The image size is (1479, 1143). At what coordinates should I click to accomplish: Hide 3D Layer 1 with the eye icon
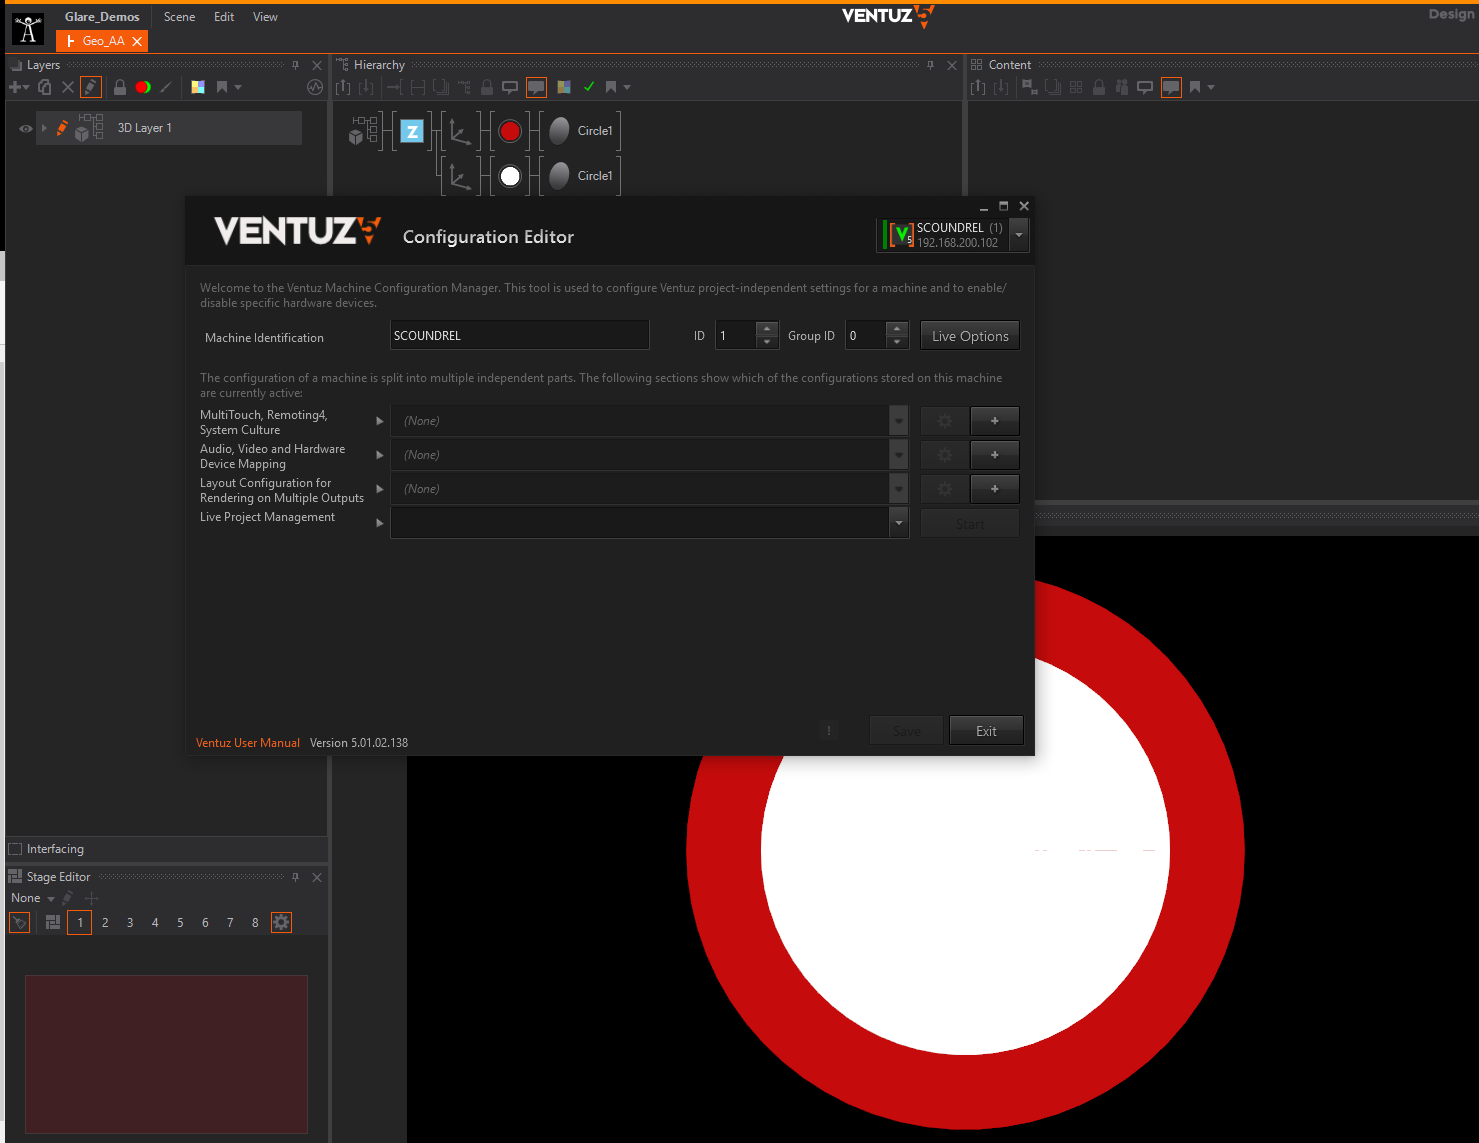coord(26,128)
